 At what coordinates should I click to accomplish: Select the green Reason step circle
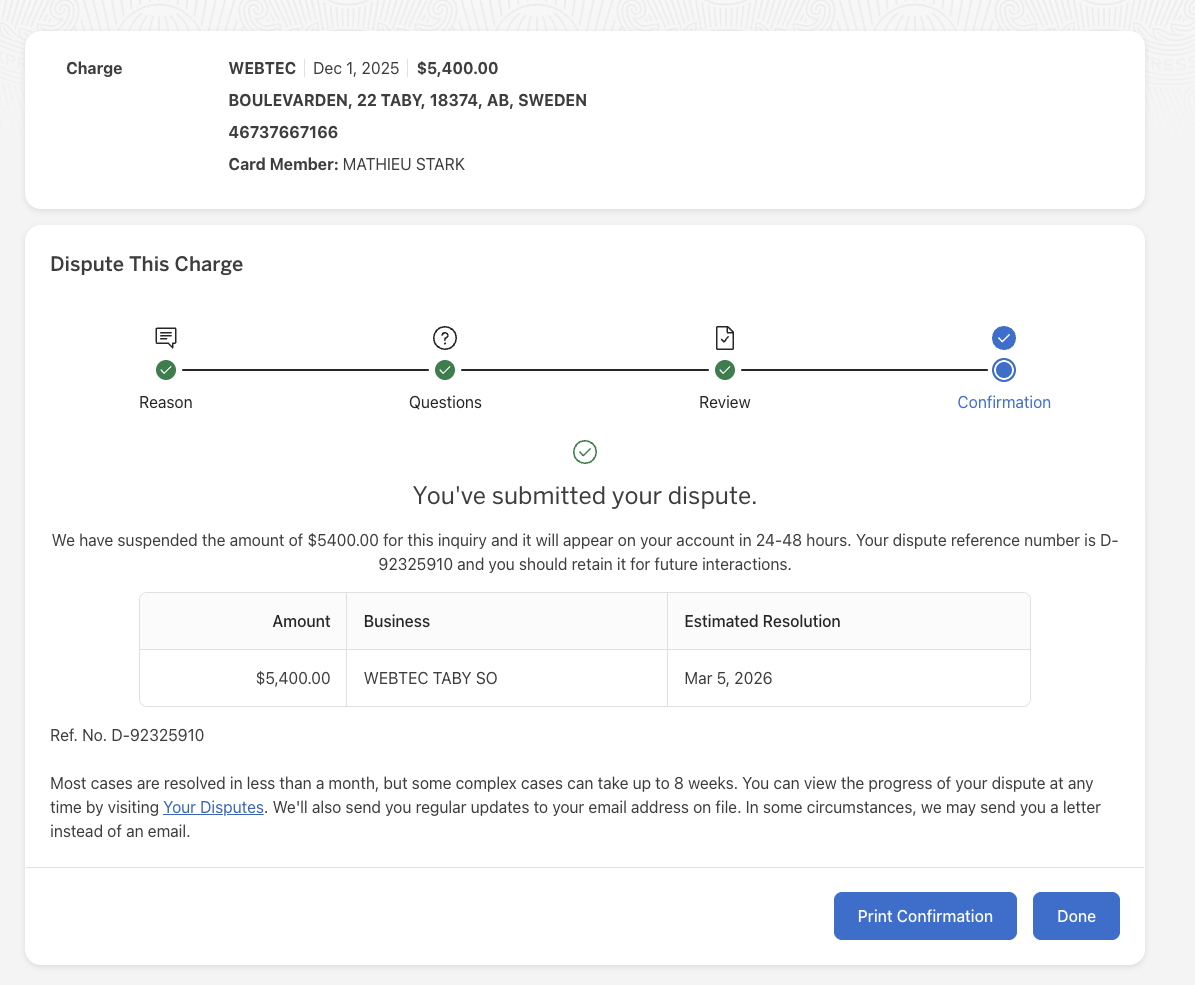(166, 370)
